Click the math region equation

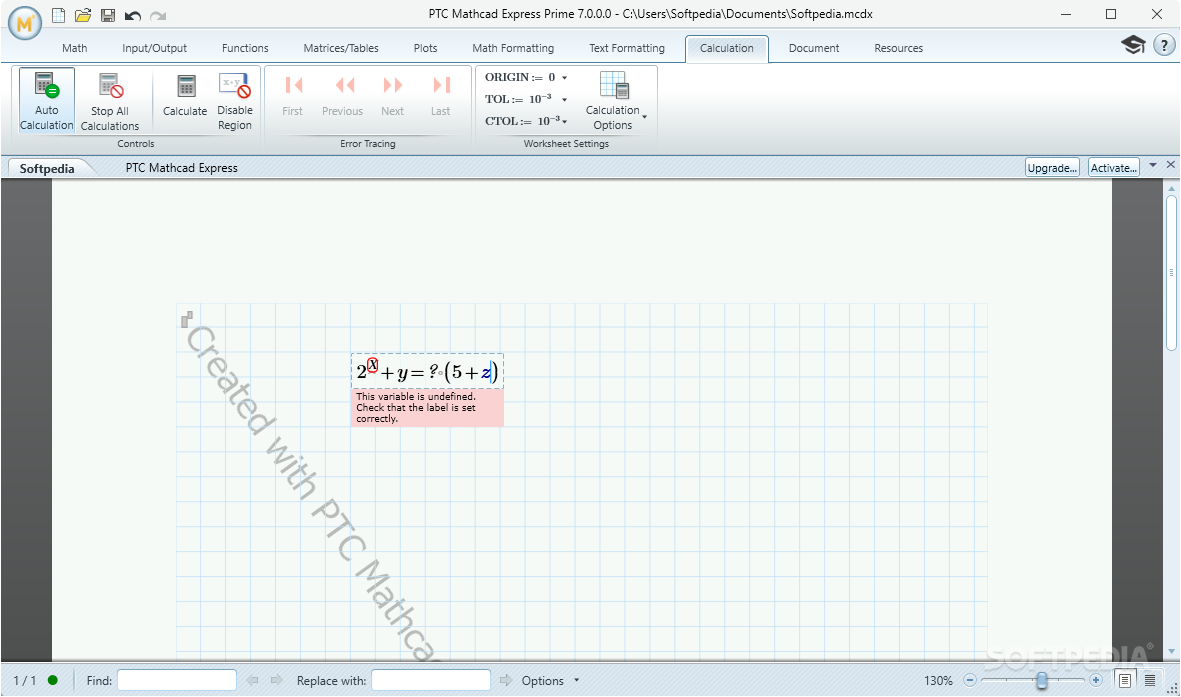tap(427, 371)
